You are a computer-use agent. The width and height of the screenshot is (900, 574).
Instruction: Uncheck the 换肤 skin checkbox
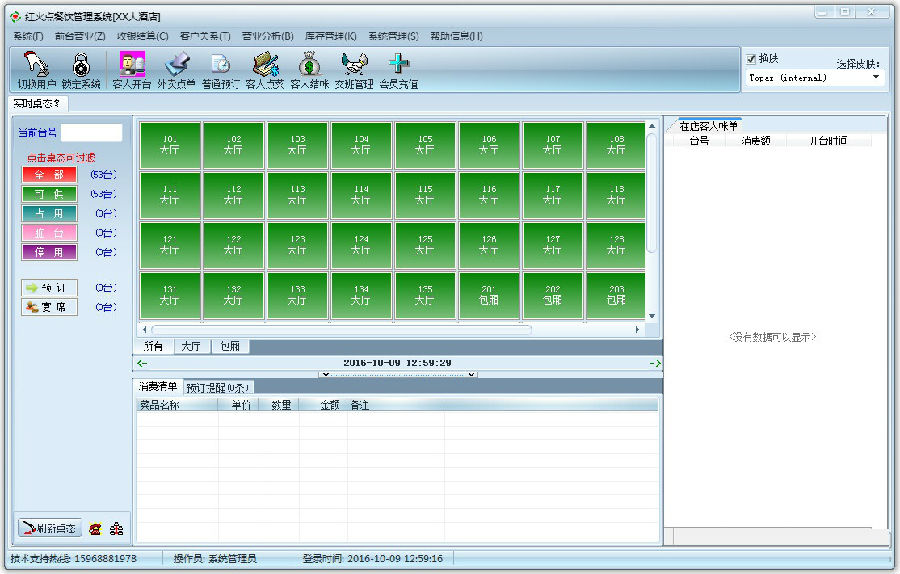click(x=752, y=59)
